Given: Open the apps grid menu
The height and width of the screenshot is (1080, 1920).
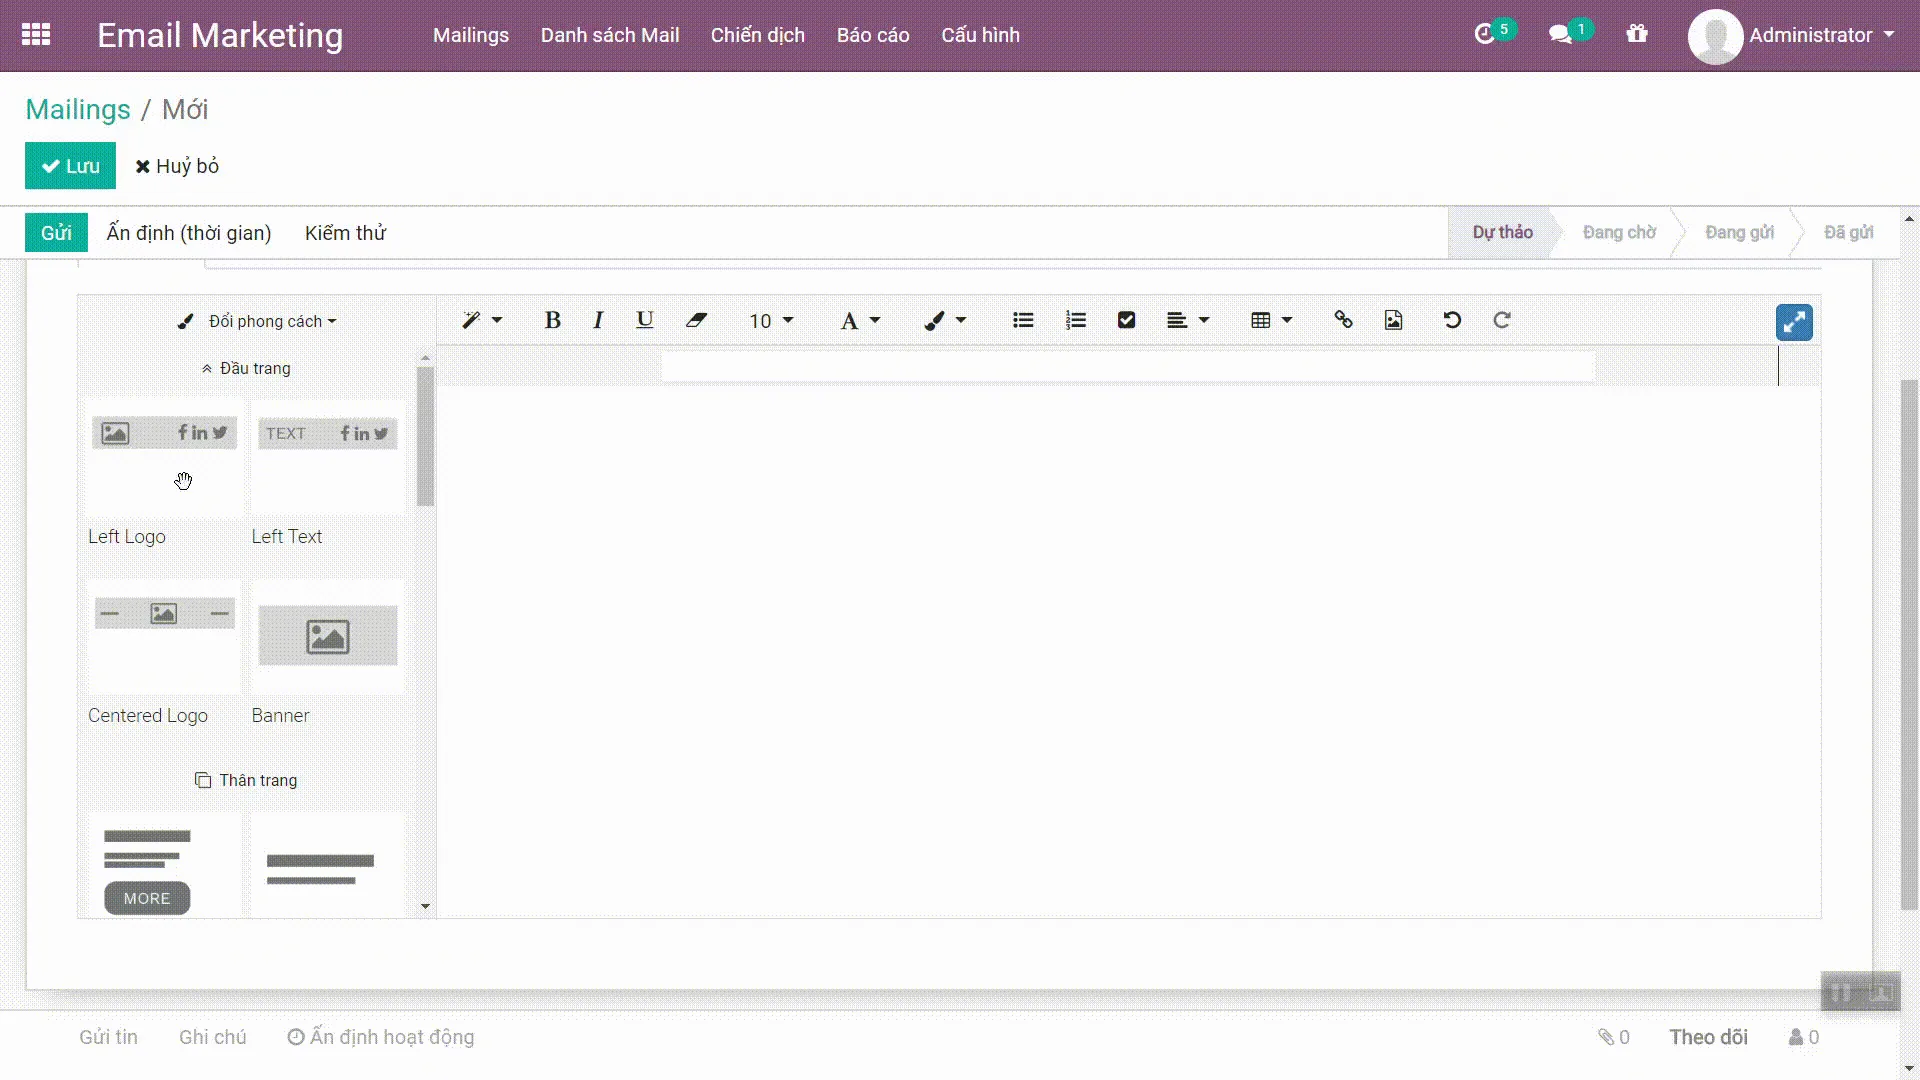Looking at the screenshot, I should [x=36, y=35].
